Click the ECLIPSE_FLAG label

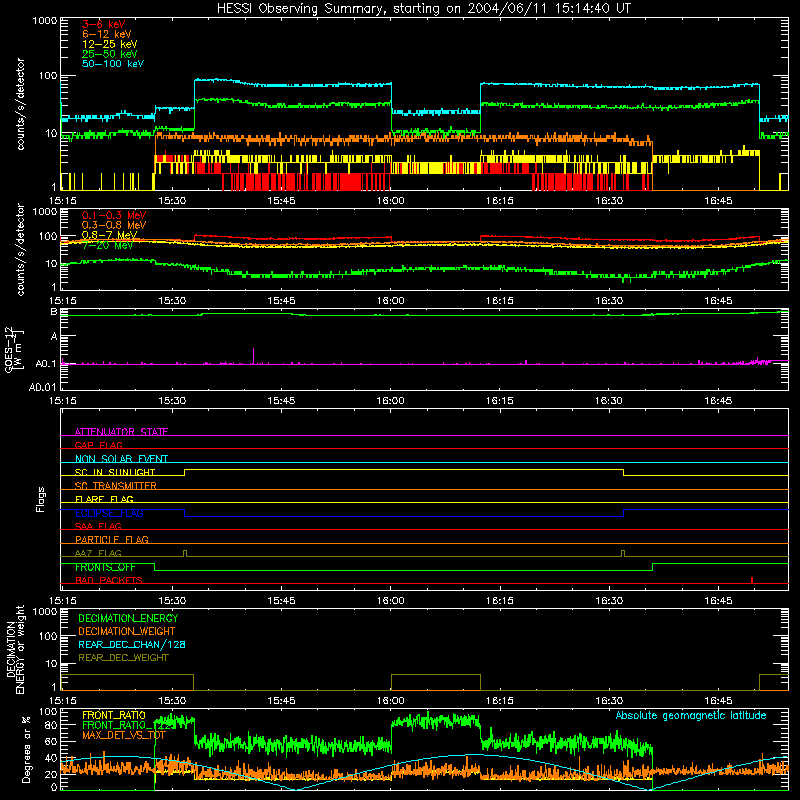coord(109,513)
